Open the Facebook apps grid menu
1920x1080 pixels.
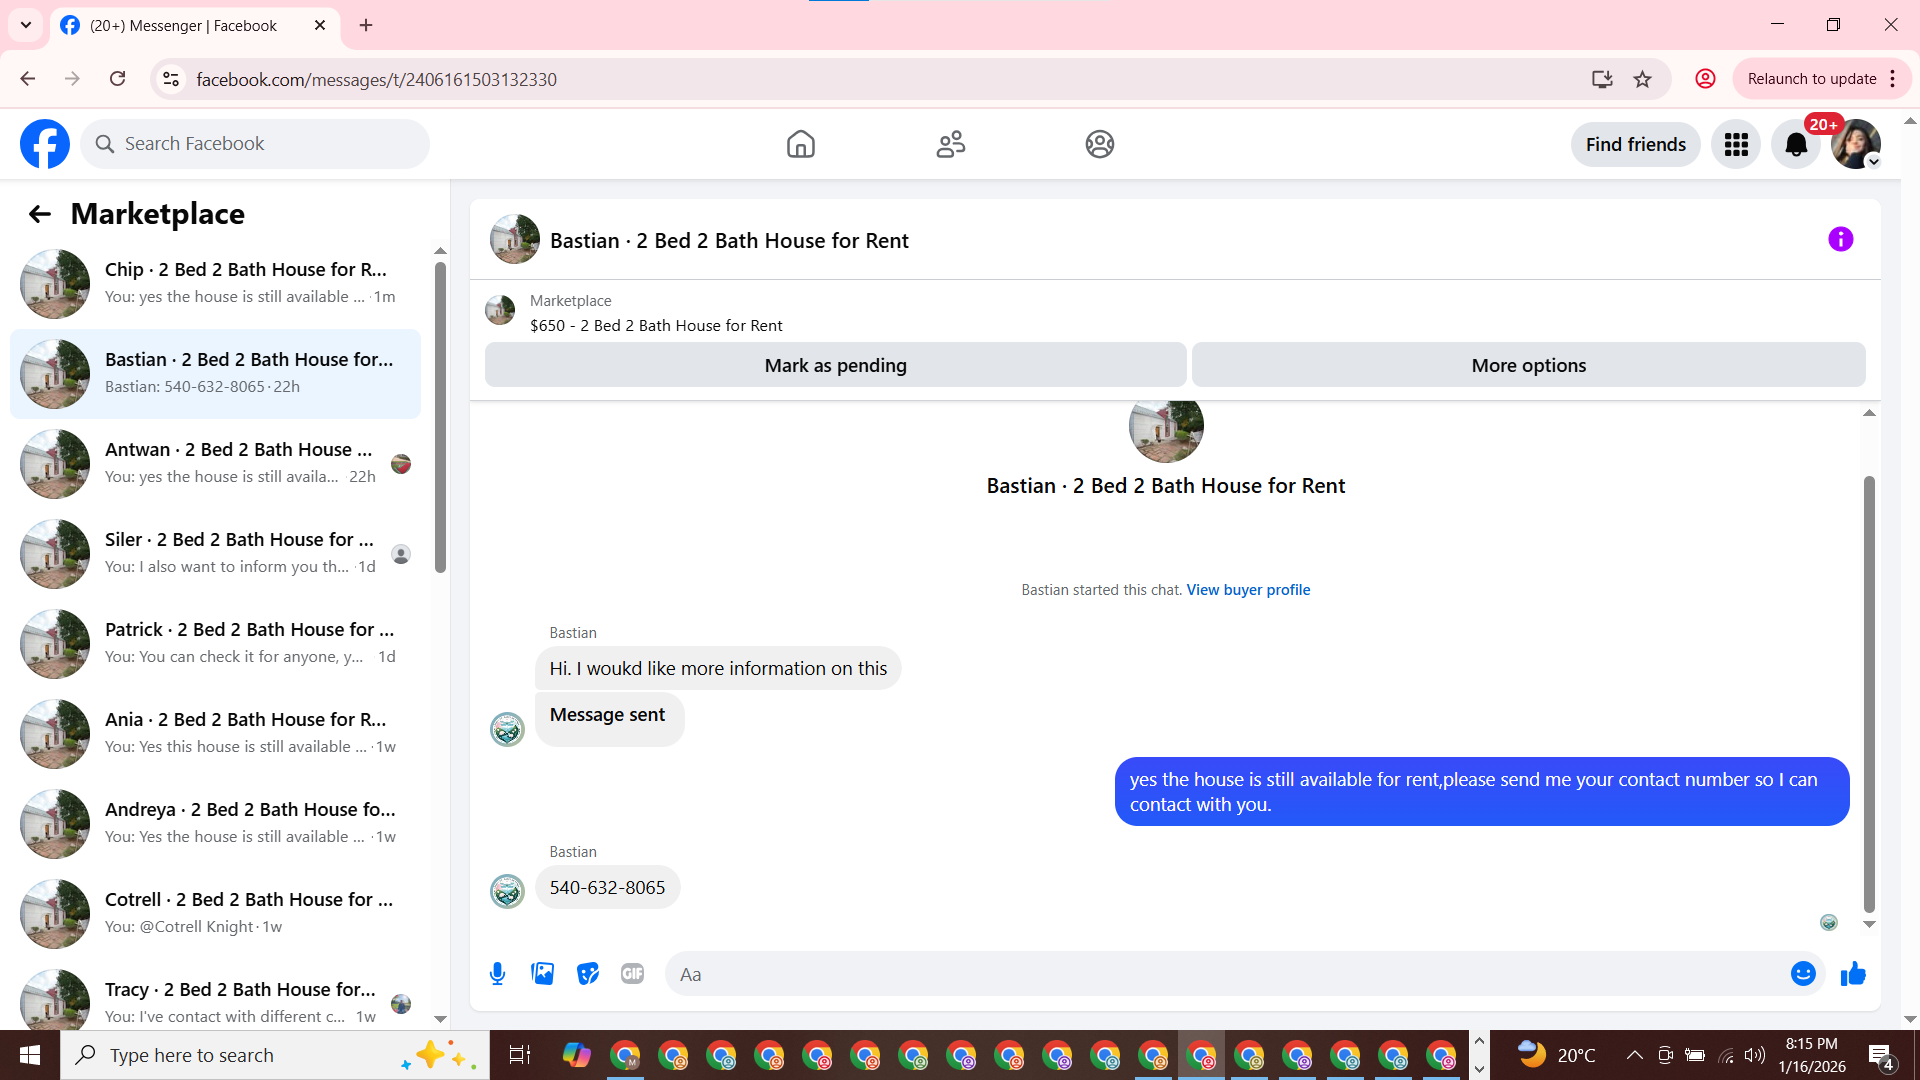tap(1736, 145)
